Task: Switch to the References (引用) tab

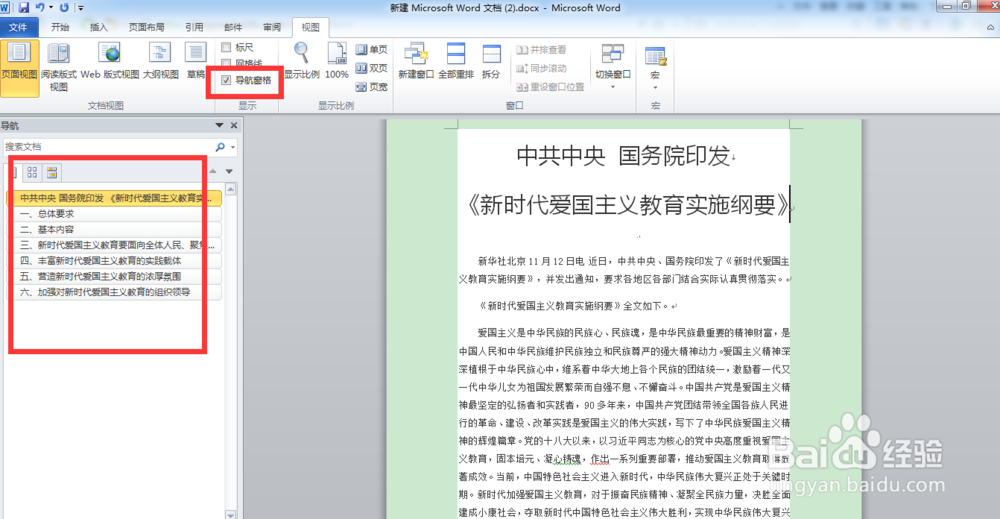Action: point(195,27)
